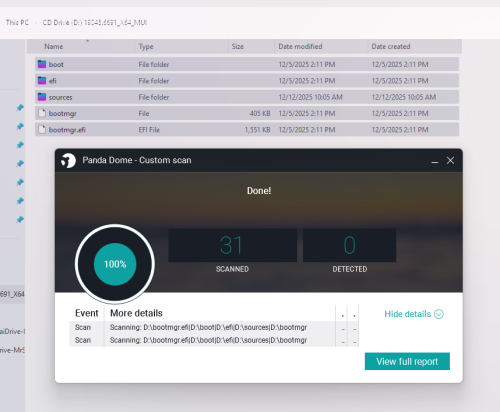Click the topmost pin icon in sidebar
The width and height of the screenshot is (500, 412).
(x=20, y=108)
